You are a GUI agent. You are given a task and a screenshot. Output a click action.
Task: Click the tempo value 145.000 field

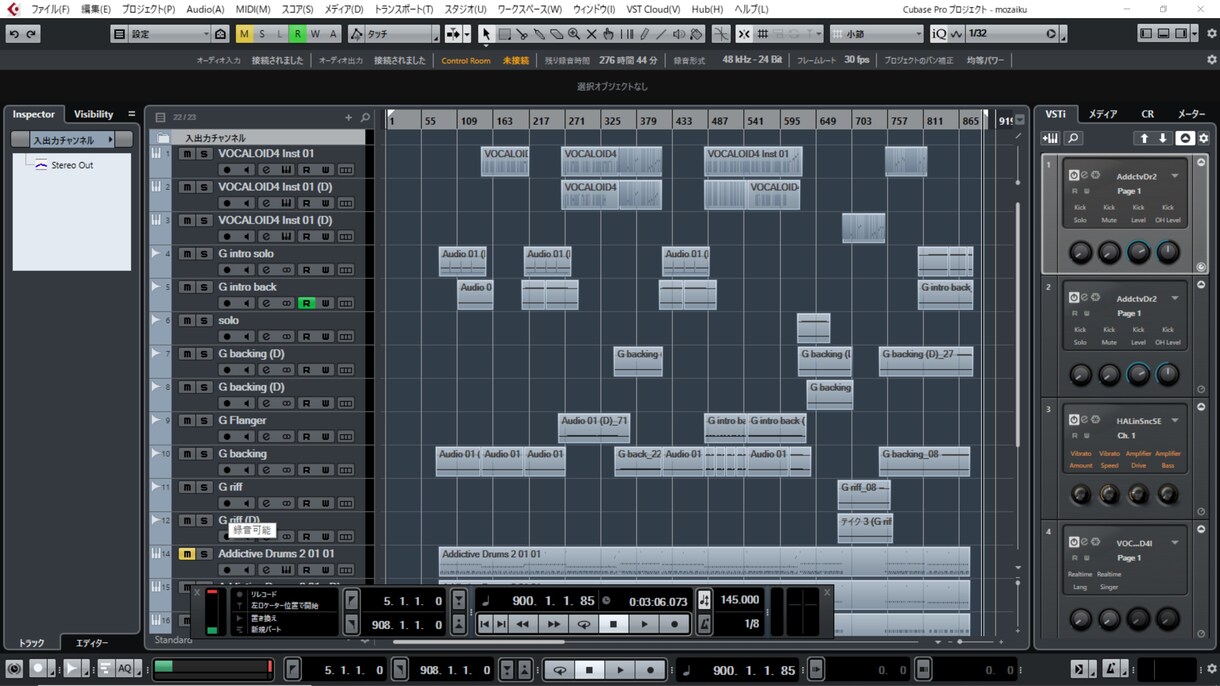click(x=740, y=600)
